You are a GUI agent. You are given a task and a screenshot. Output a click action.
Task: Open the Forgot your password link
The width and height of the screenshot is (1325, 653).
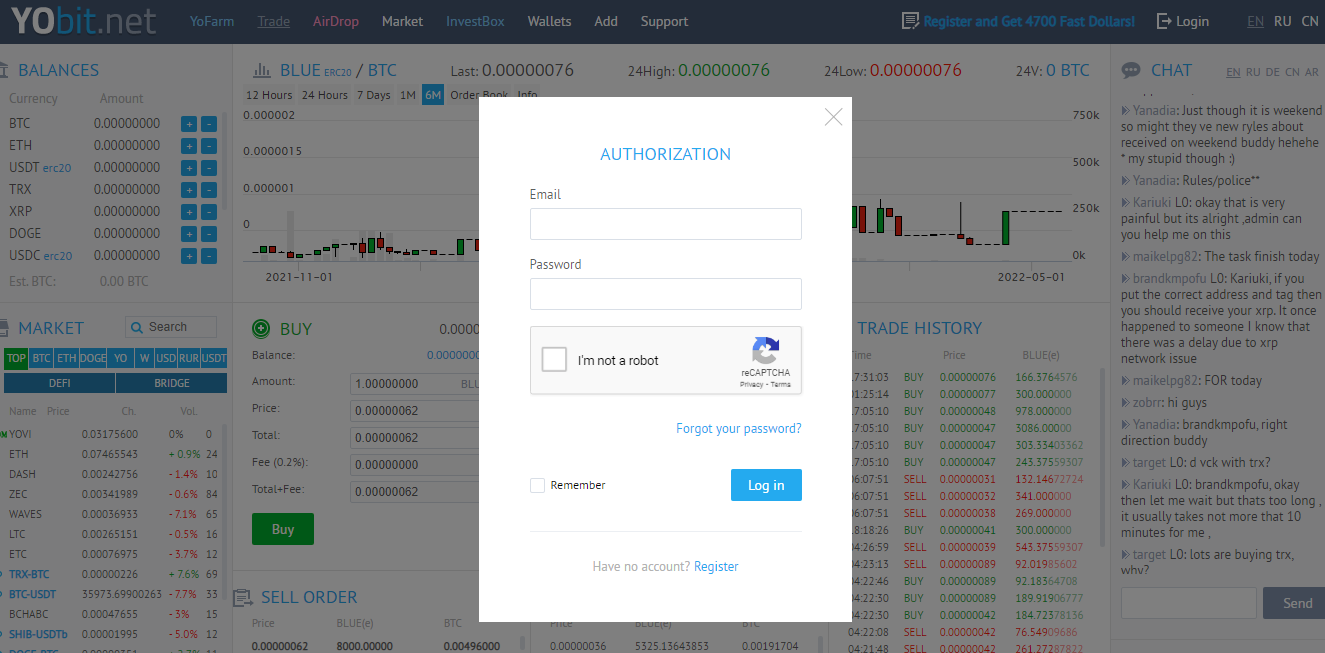739,428
